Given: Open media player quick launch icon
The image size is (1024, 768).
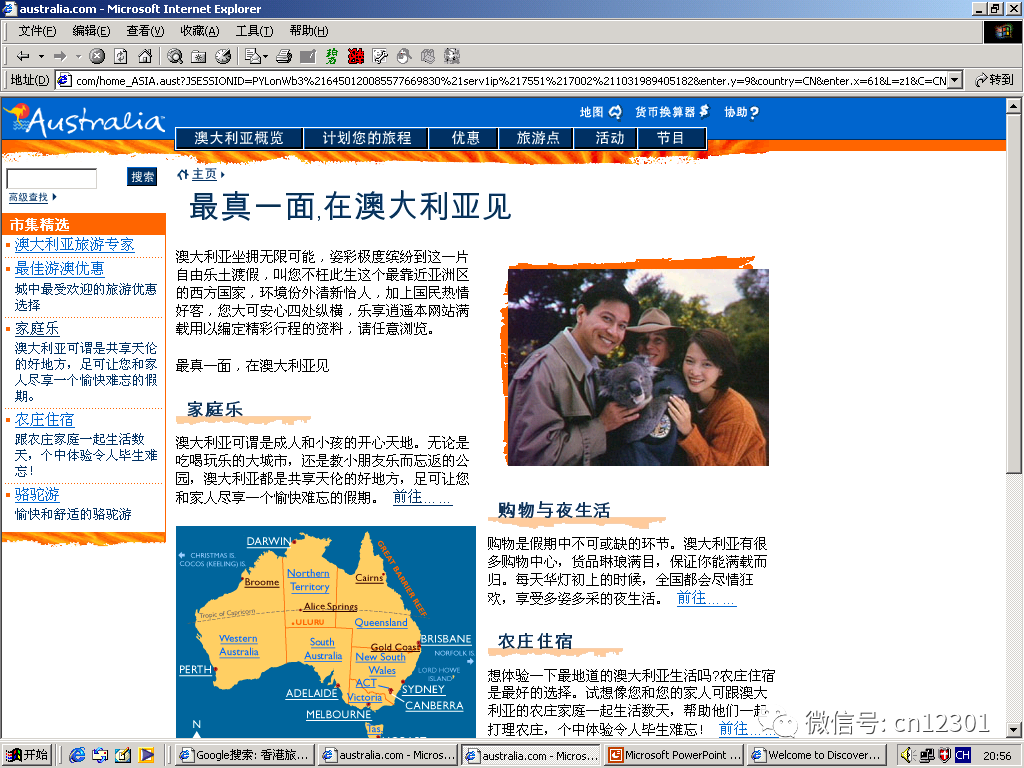Looking at the screenshot, I should pyautogui.click(x=146, y=755).
